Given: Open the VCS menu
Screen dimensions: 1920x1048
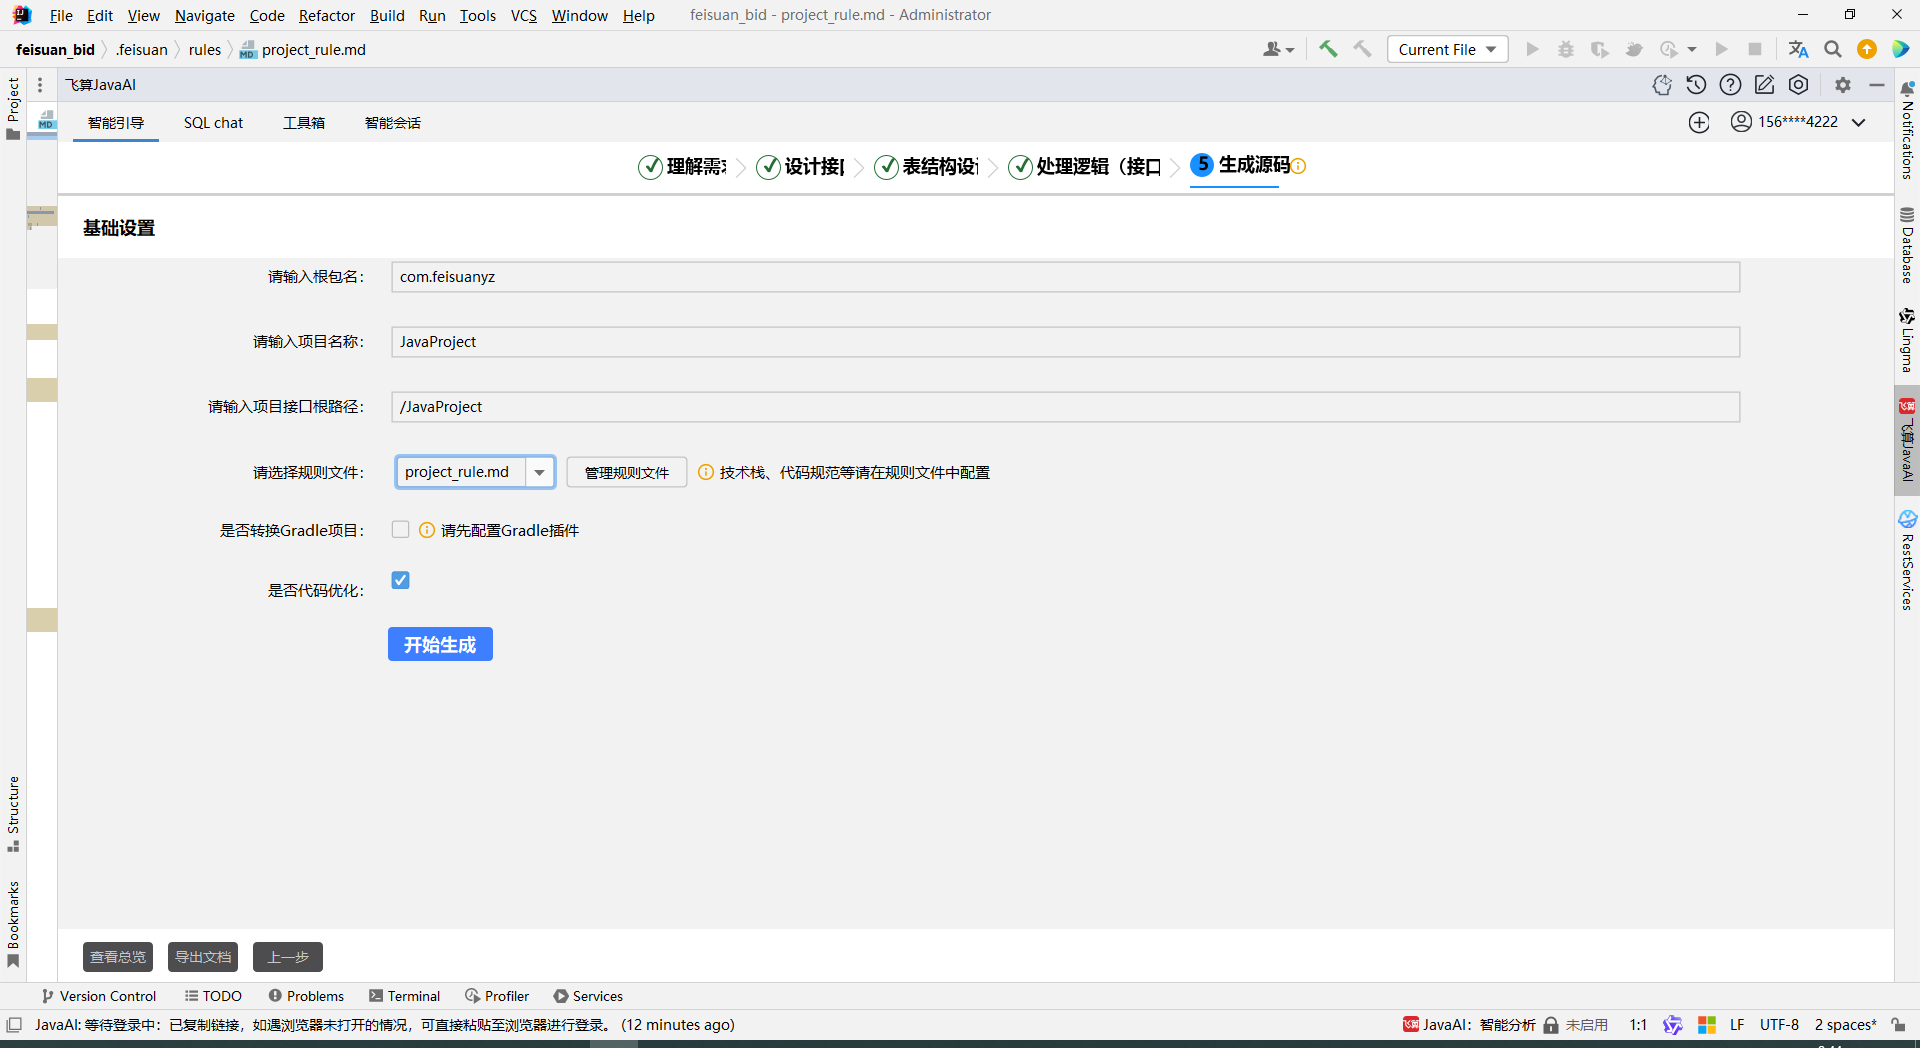Looking at the screenshot, I should (523, 15).
